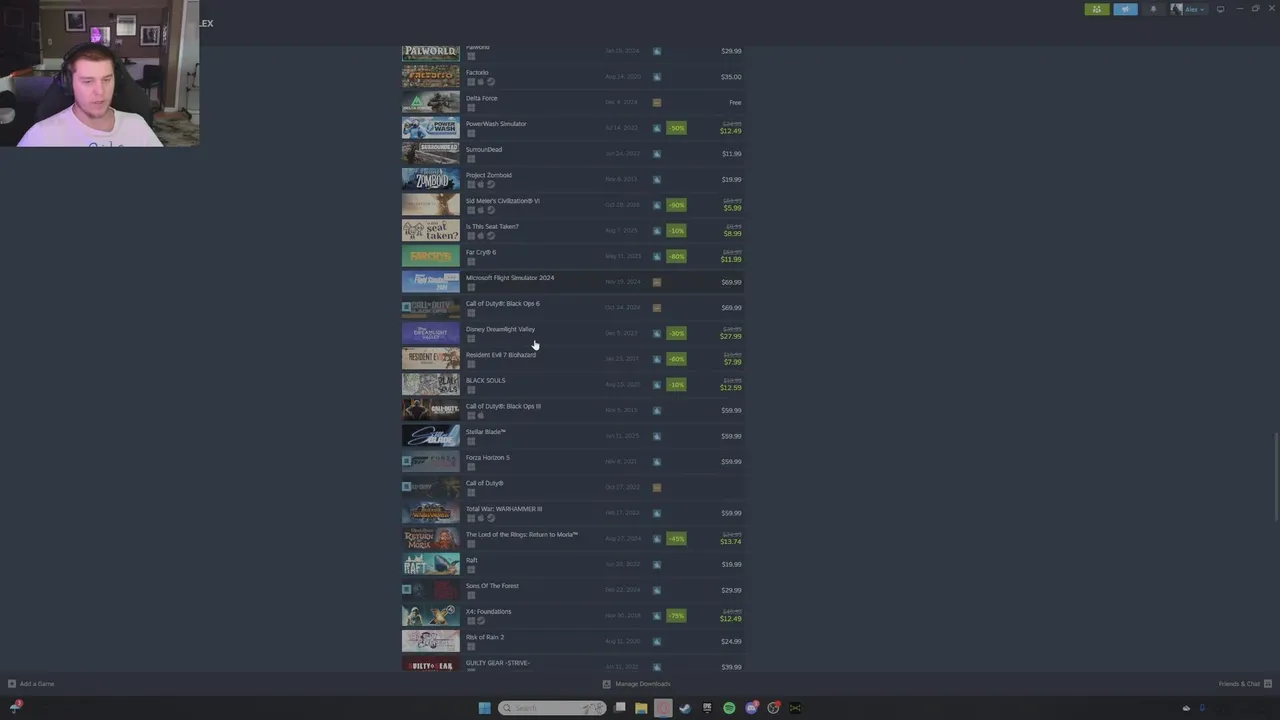Click review icon for SurrounDead
The height and width of the screenshot is (720, 1280).
657,153
